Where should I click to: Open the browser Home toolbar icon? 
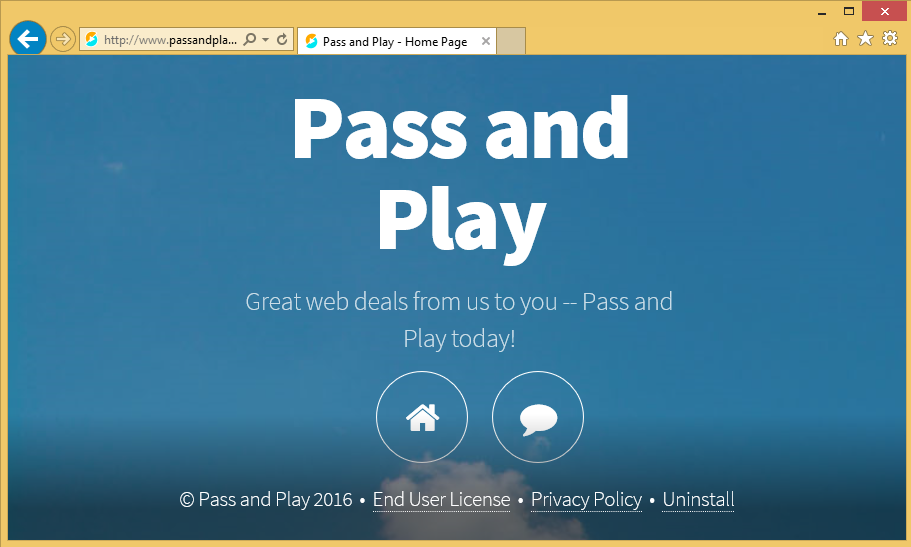(841, 39)
